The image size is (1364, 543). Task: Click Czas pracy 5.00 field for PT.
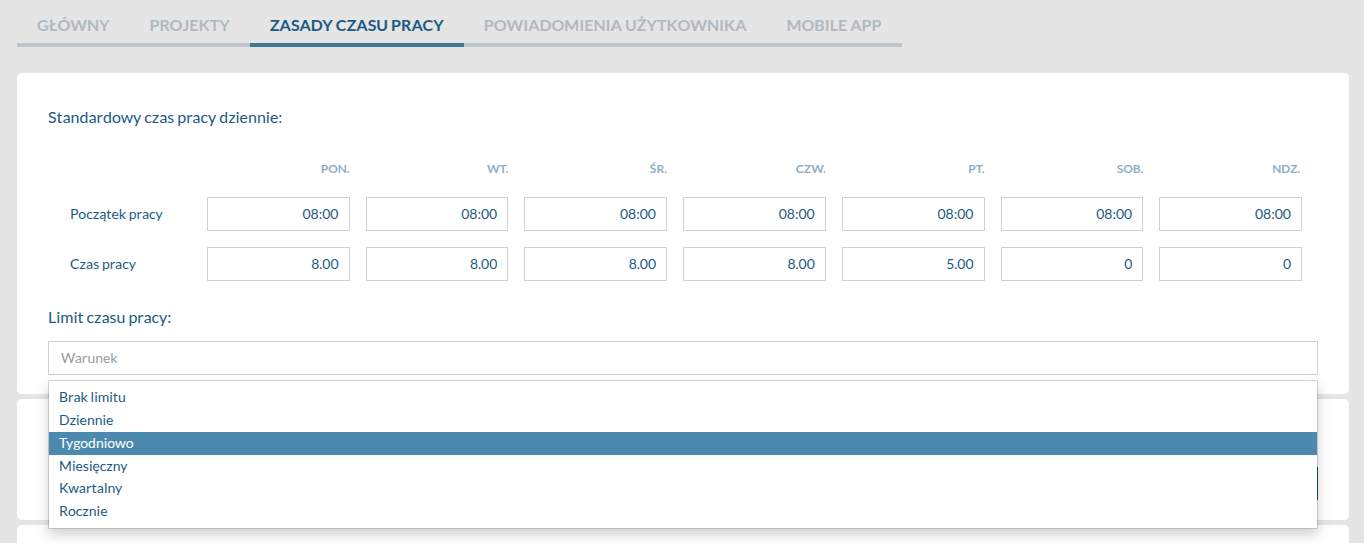tap(913, 264)
